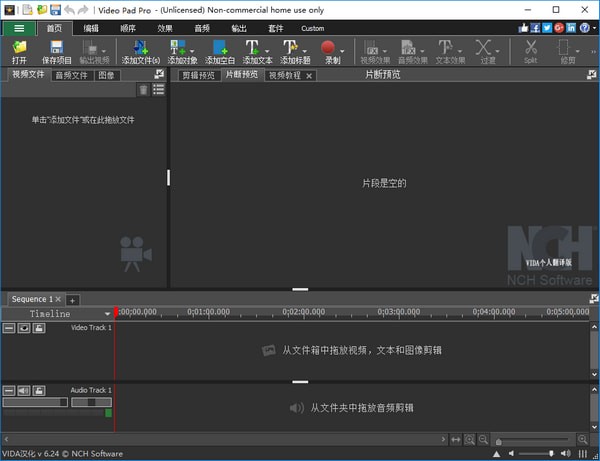
Task: Switch to the 效果 (Effects) ribbon tab
Action: (165, 28)
